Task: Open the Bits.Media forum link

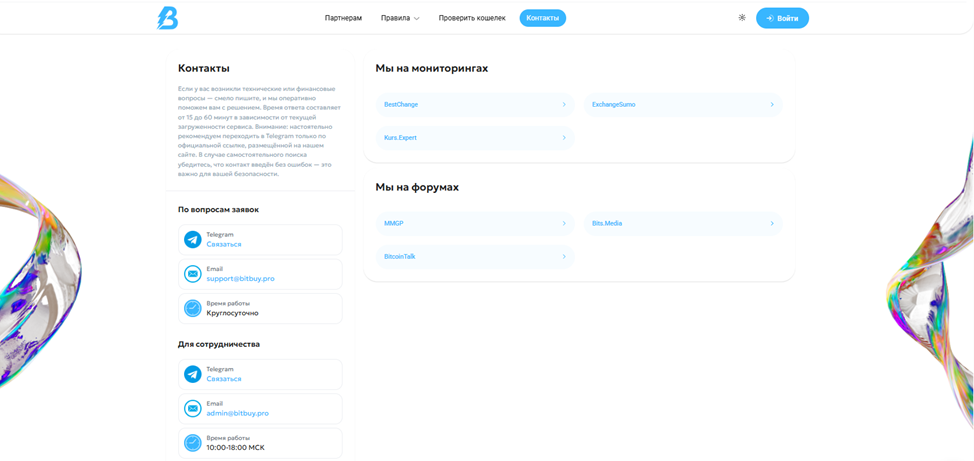Action: click(x=683, y=223)
